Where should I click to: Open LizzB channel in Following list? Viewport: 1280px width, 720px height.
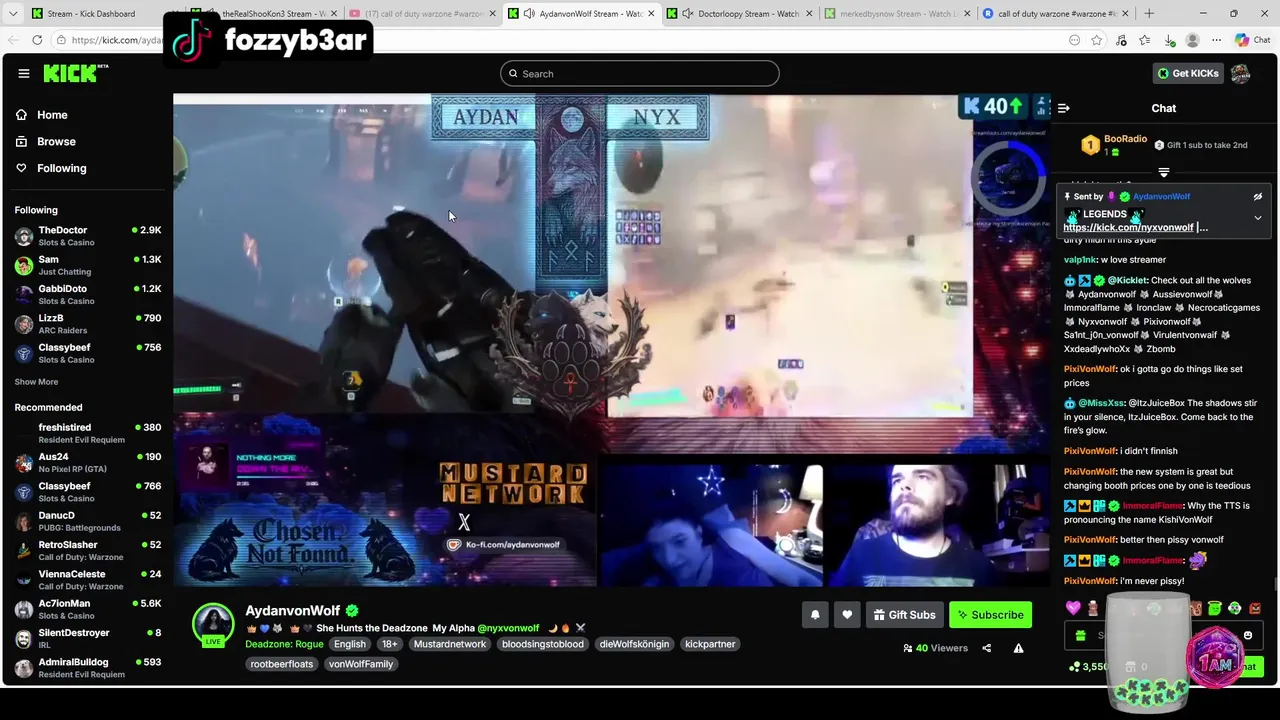pos(88,324)
